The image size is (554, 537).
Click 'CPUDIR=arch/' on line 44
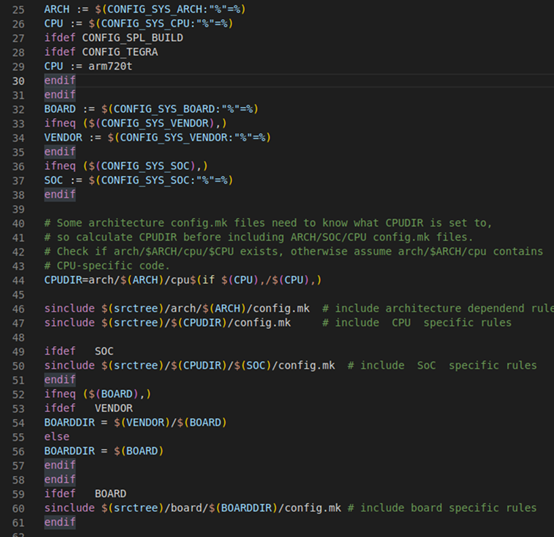82,280
